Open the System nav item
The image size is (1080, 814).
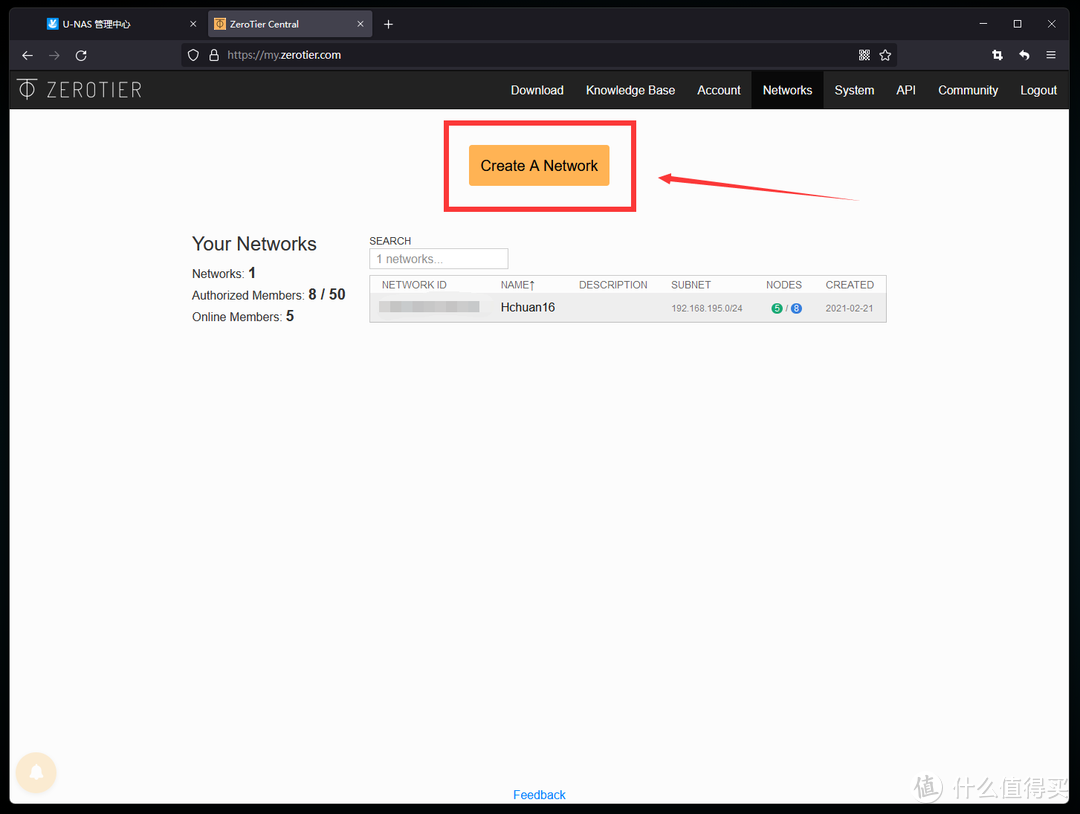pos(854,90)
